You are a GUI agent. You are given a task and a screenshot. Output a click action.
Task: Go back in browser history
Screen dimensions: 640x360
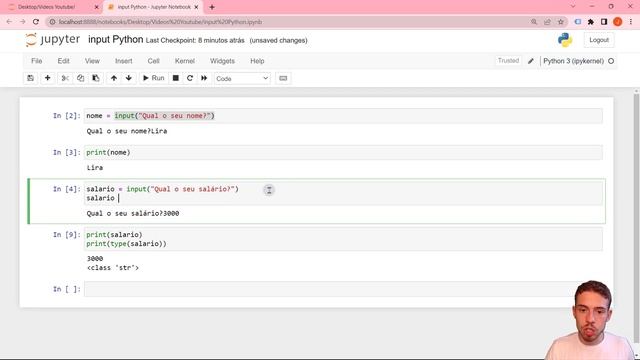click(x=9, y=22)
